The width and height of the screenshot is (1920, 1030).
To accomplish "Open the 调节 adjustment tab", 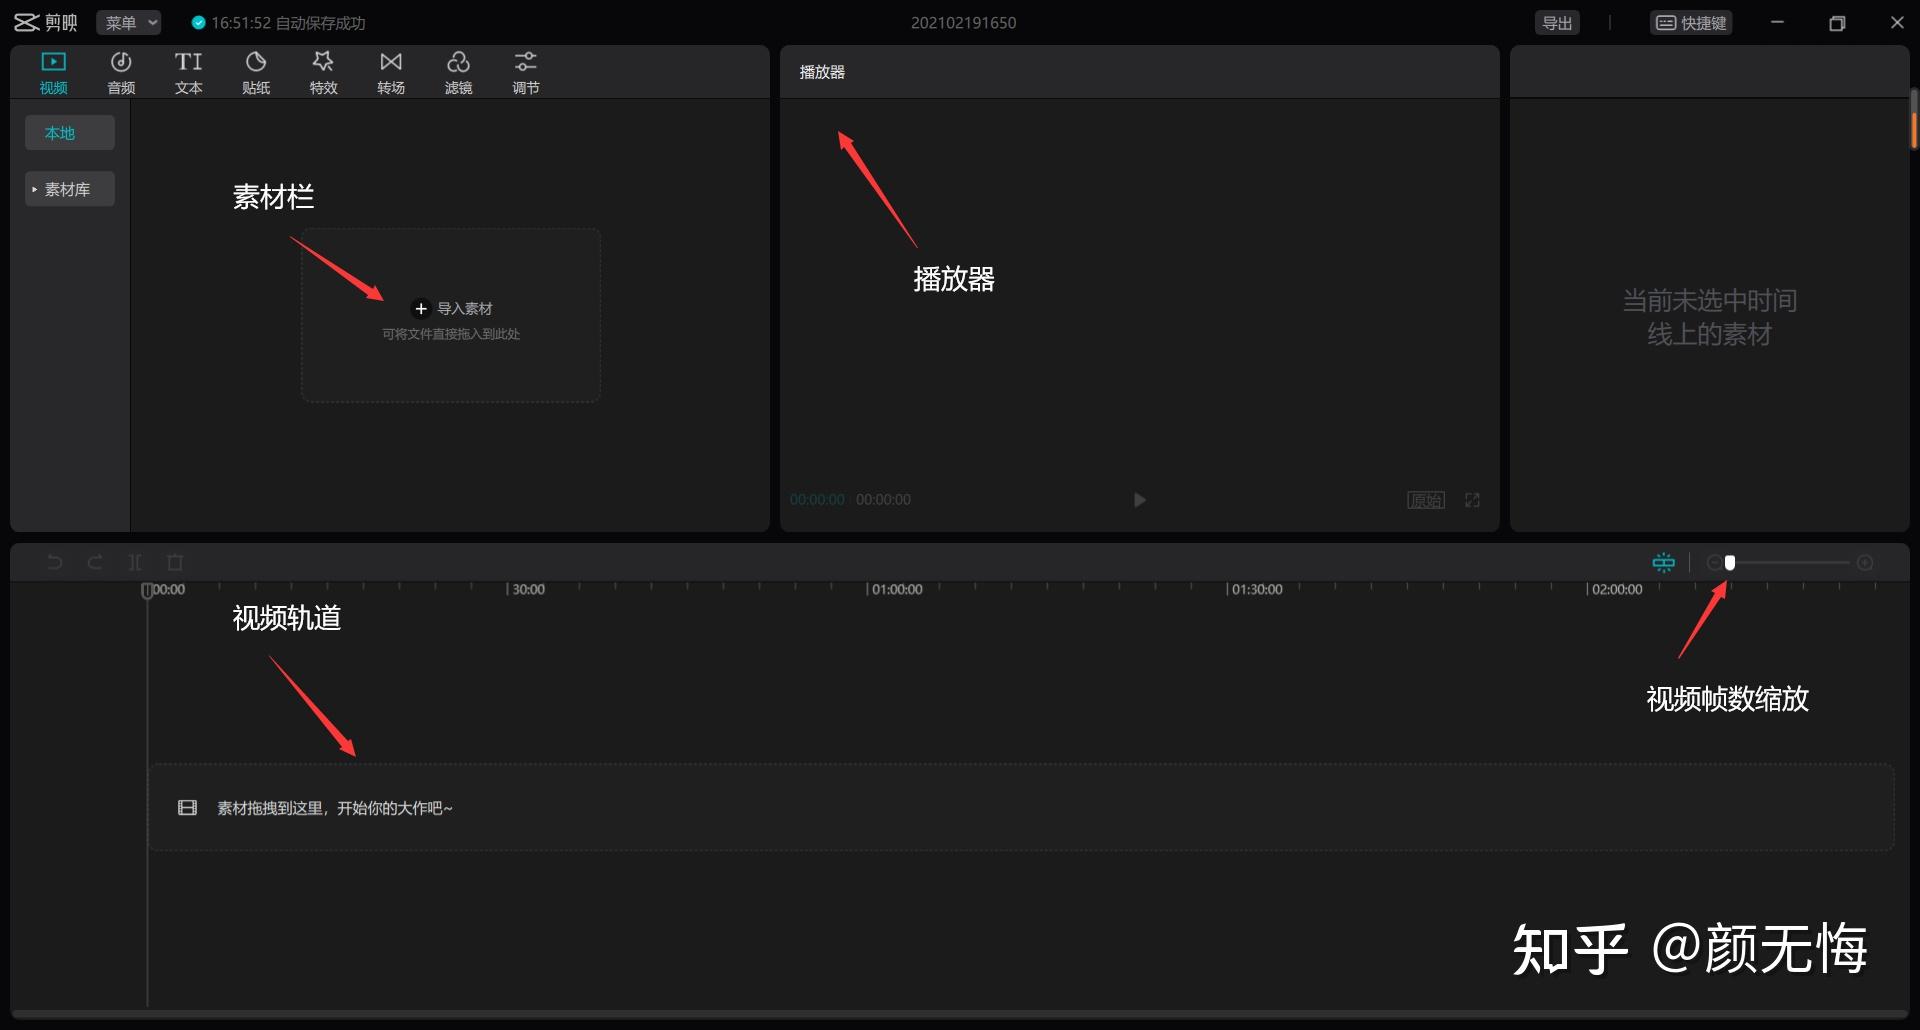I will tap(526, 73).
